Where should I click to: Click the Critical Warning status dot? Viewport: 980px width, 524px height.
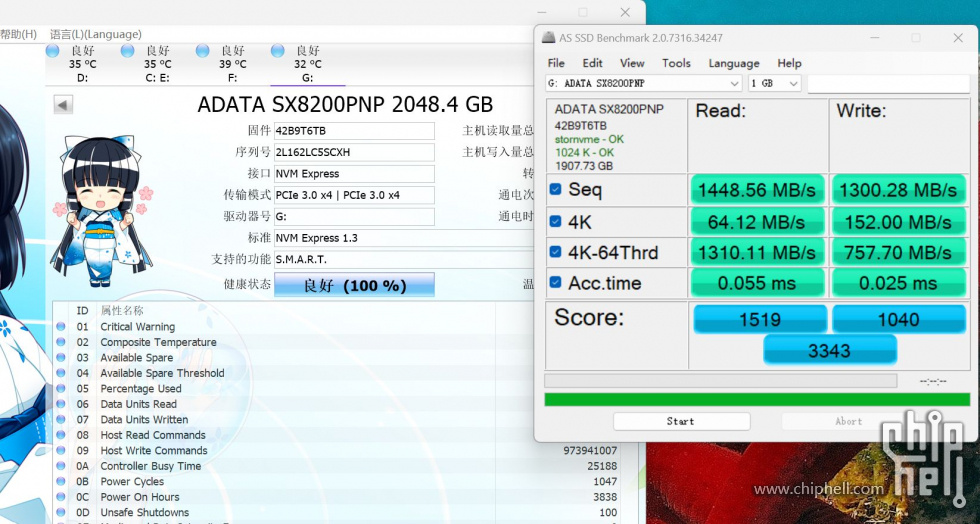point(61,326)
